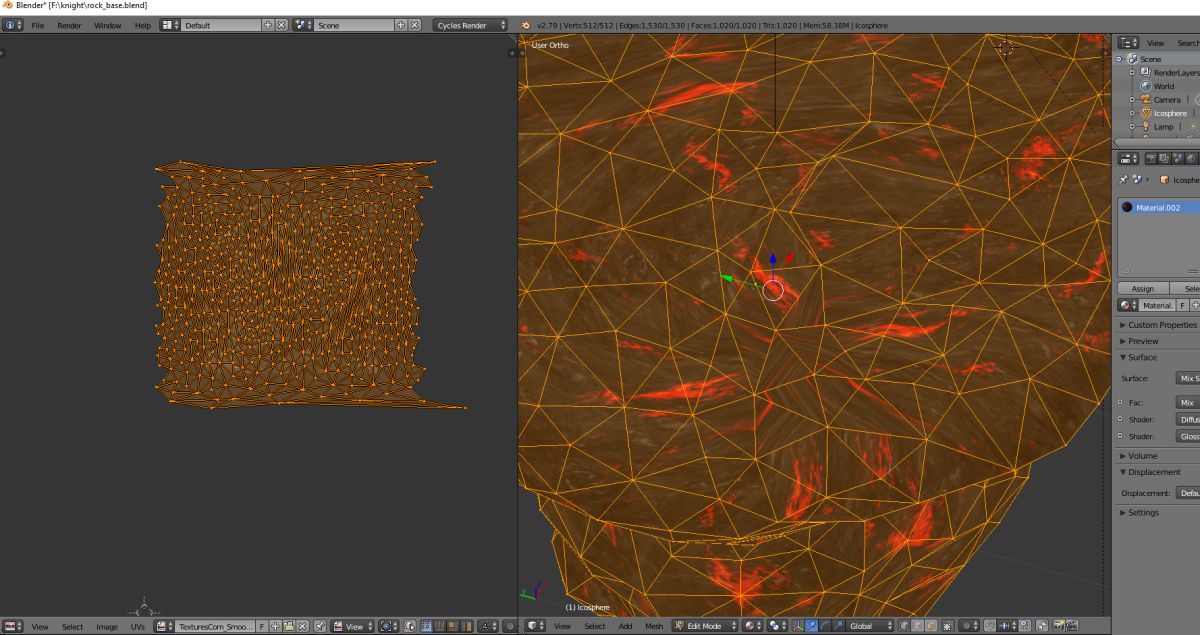Open the Global transform orientation dropdown
Screen dimensions: 1200x635
tap(871, 626)
